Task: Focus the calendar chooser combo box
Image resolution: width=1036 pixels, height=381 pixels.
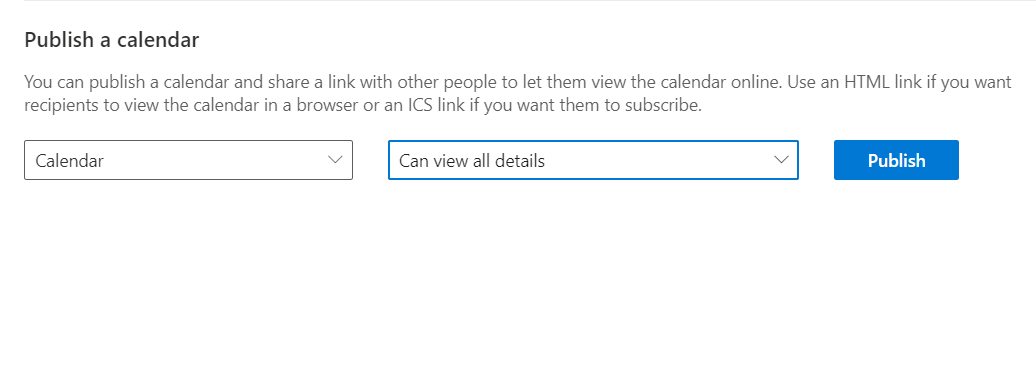Action: (x=188, y=160)
